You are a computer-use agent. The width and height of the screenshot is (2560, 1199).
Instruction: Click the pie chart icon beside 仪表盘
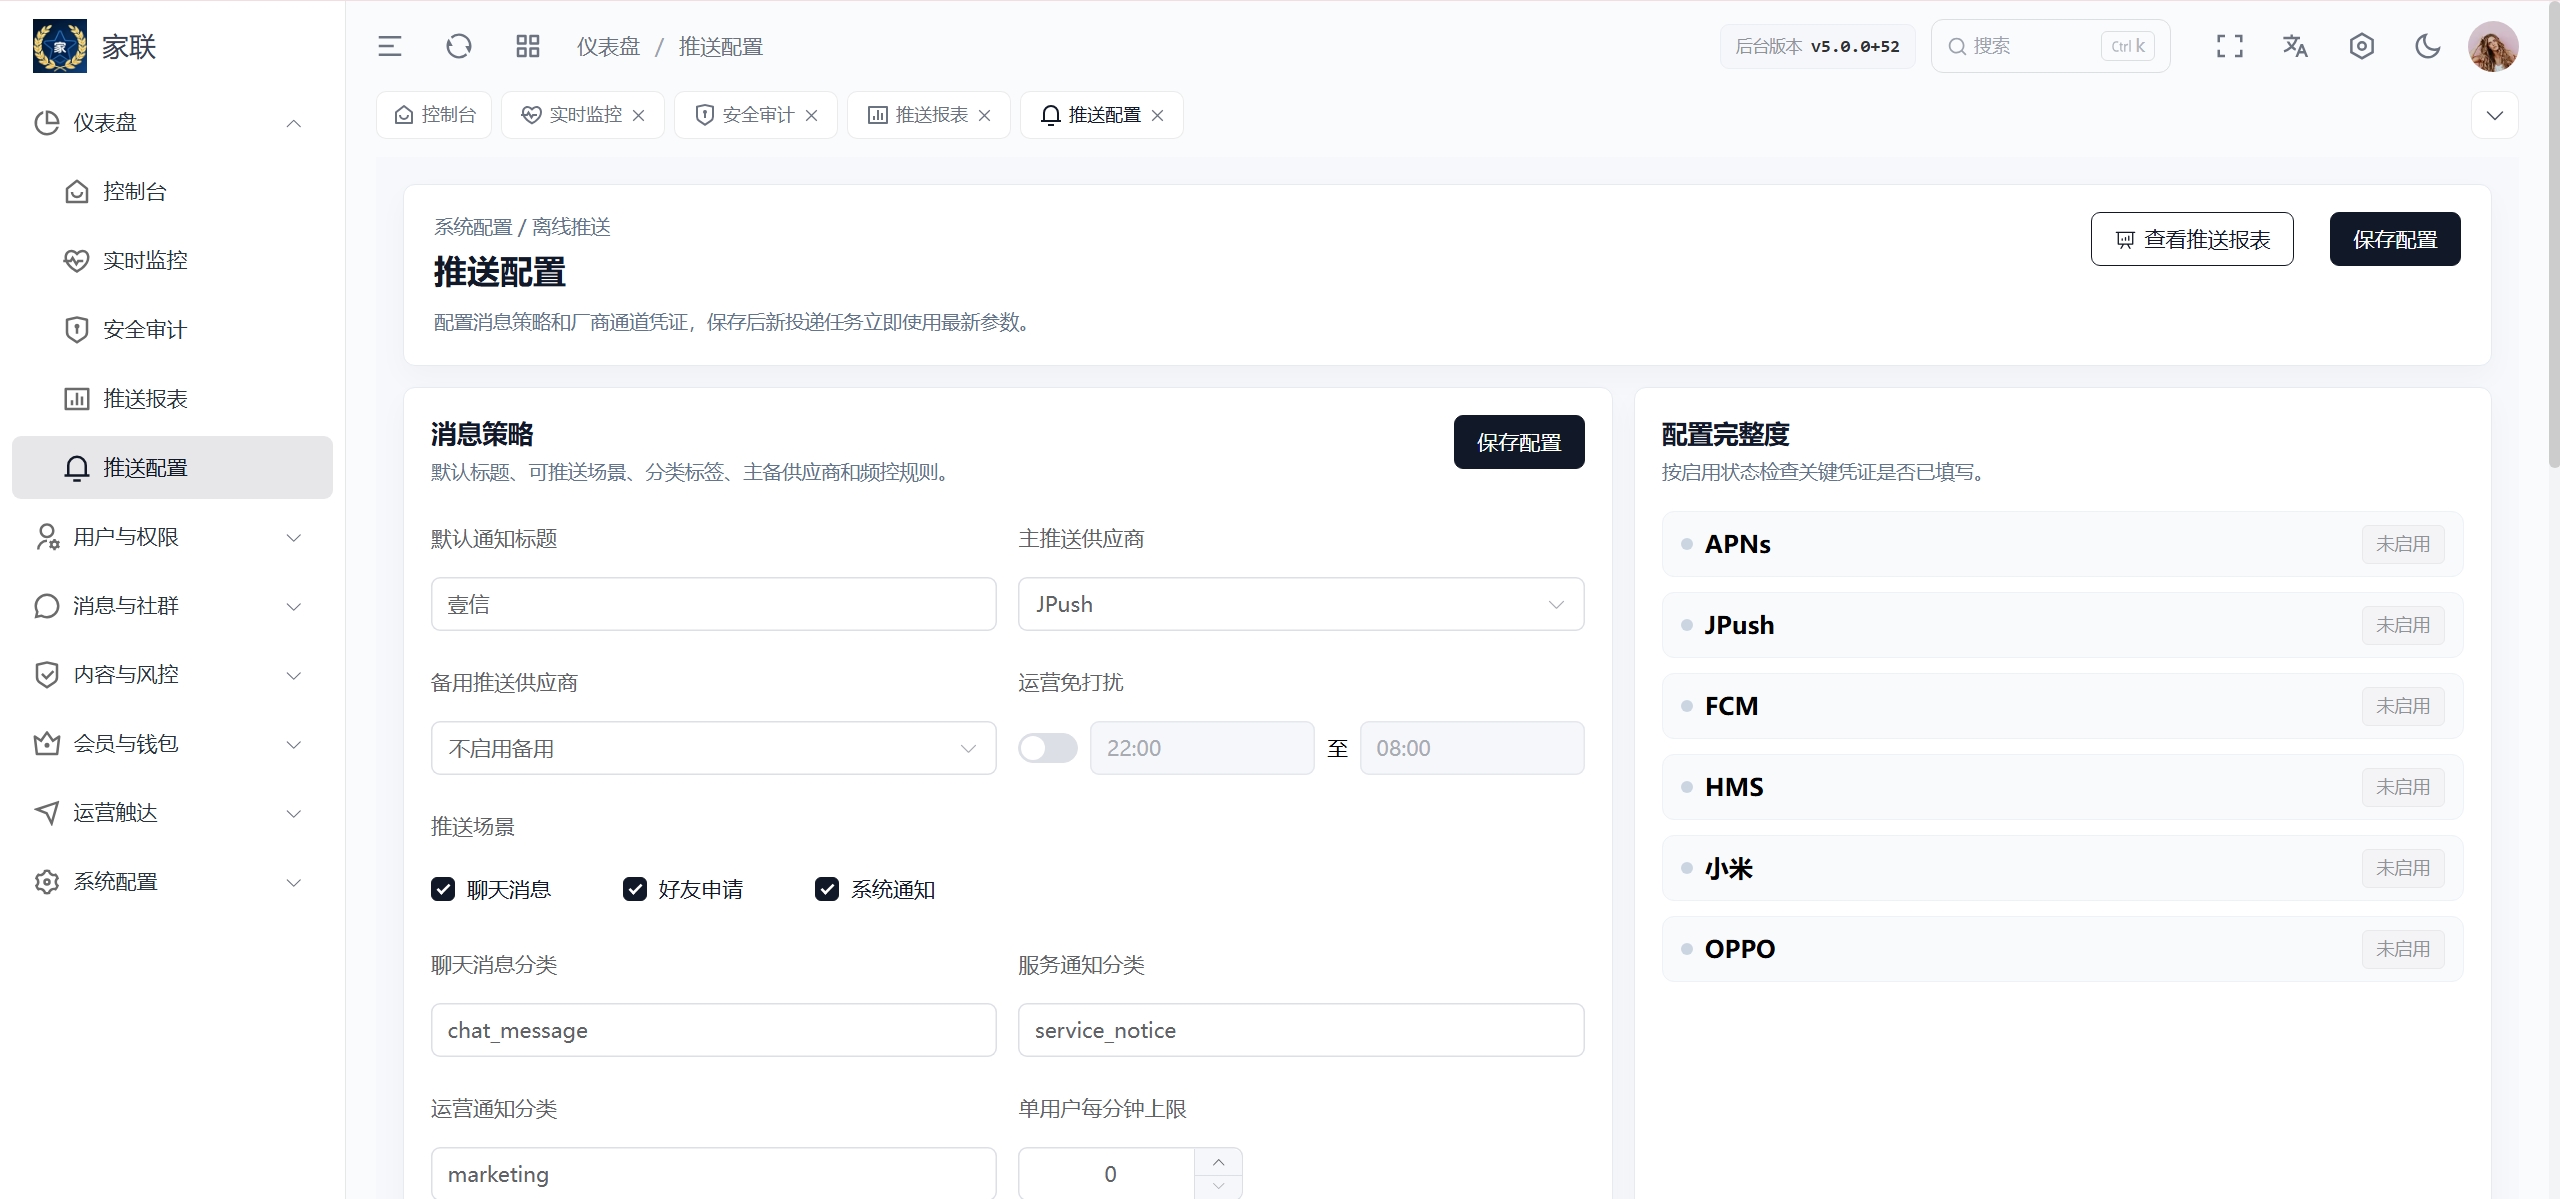click(x=47, y=123)
